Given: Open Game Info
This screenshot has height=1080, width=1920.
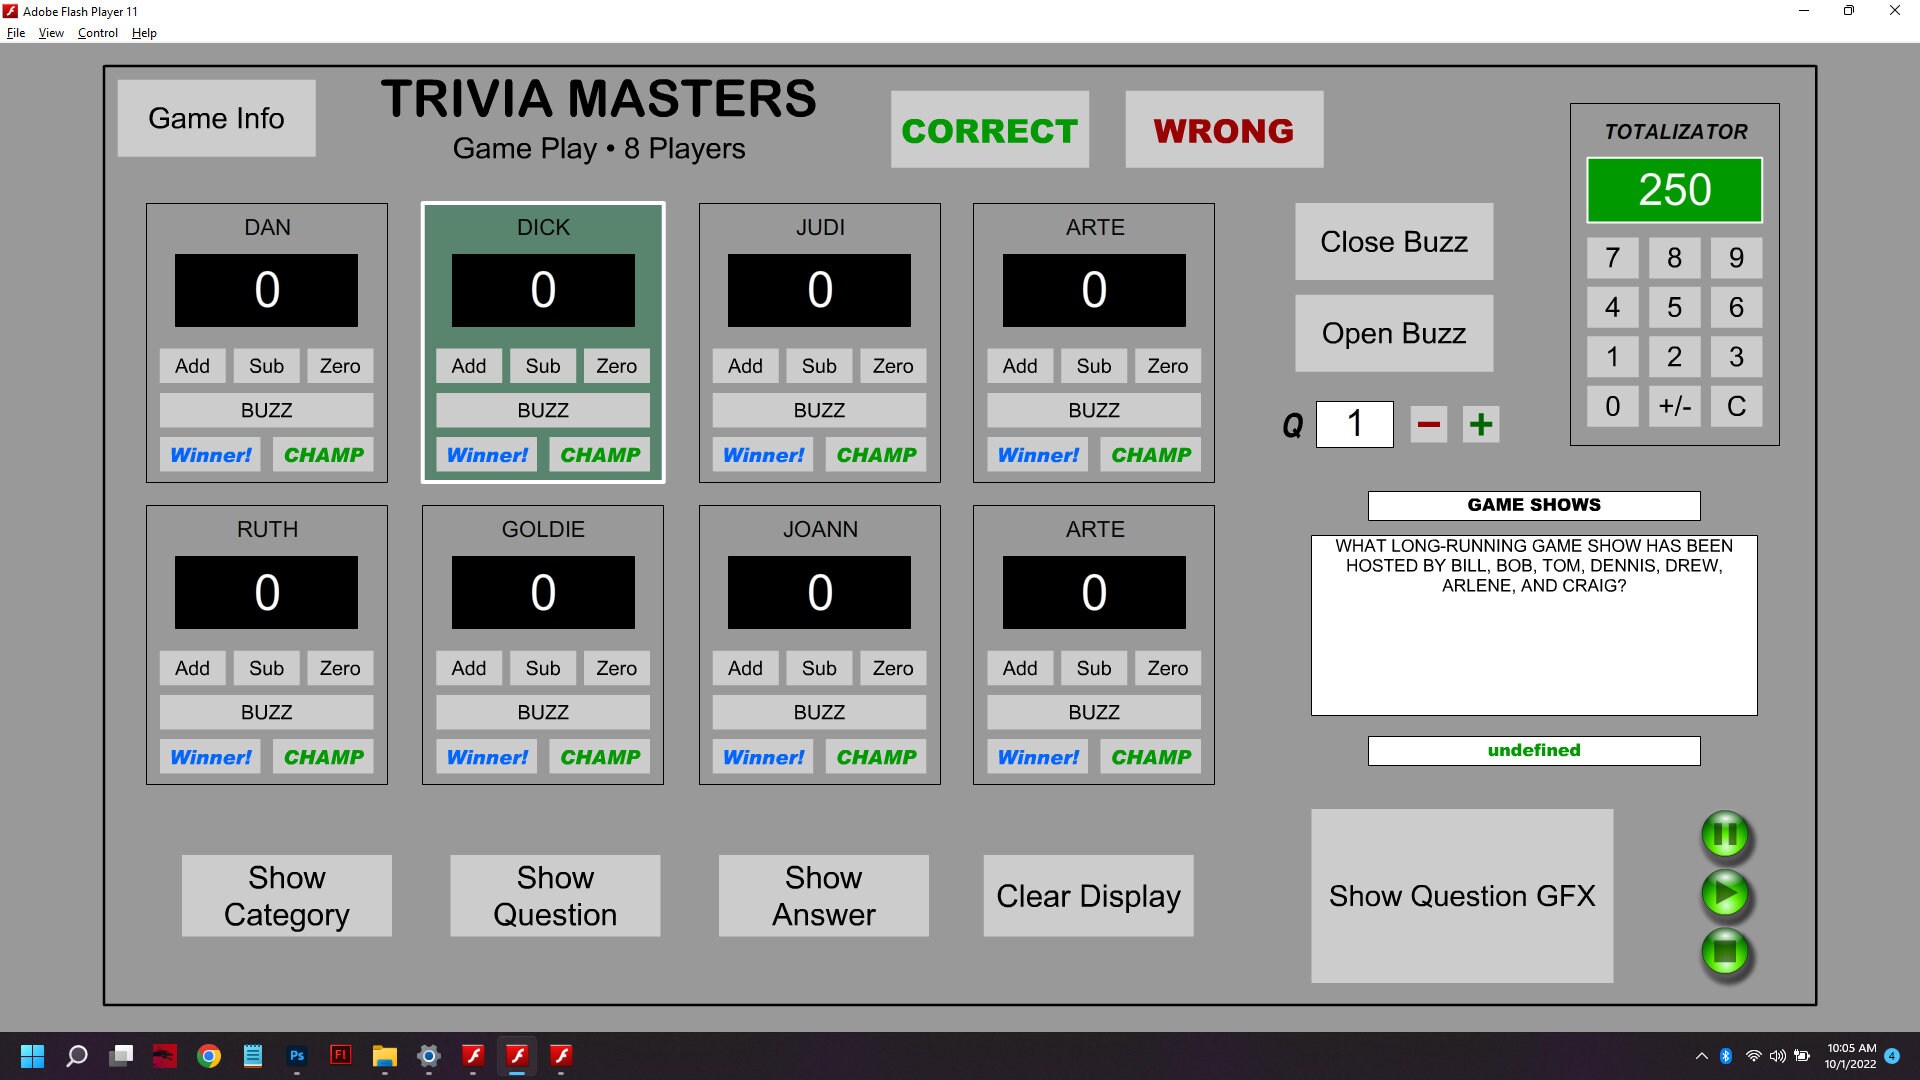Looking at the screenshot, I should (215, 118).
